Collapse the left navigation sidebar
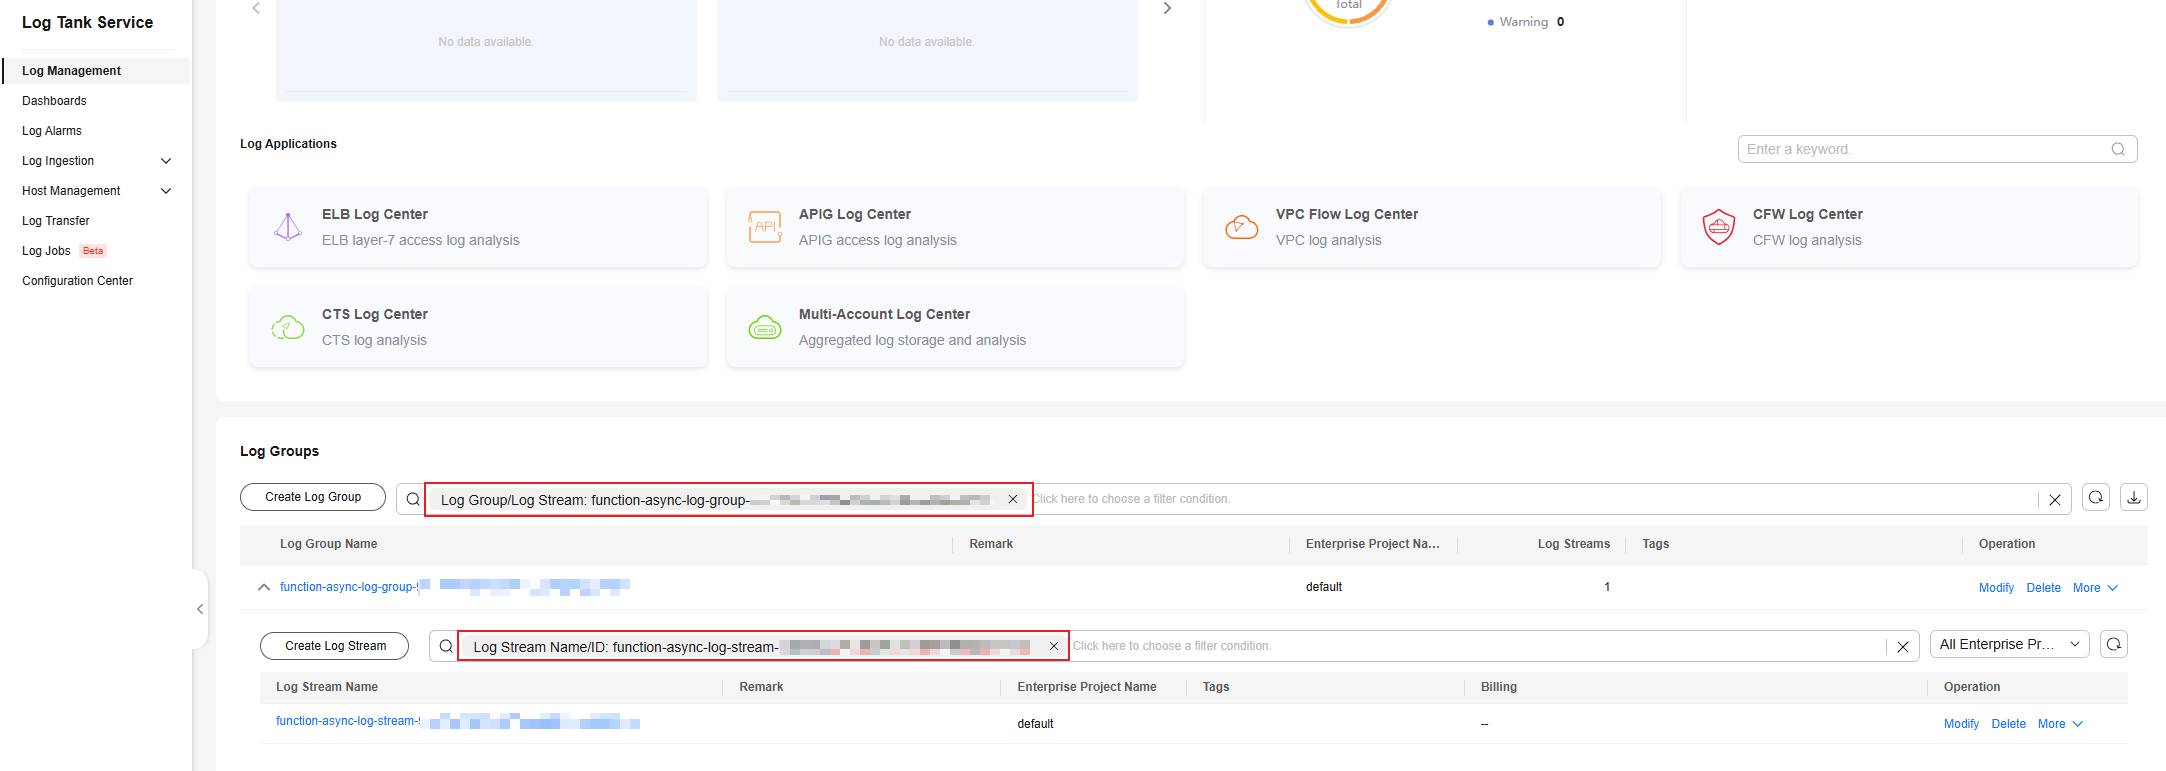The width and height of the screenshot is (2166, 771). point(200,609)
